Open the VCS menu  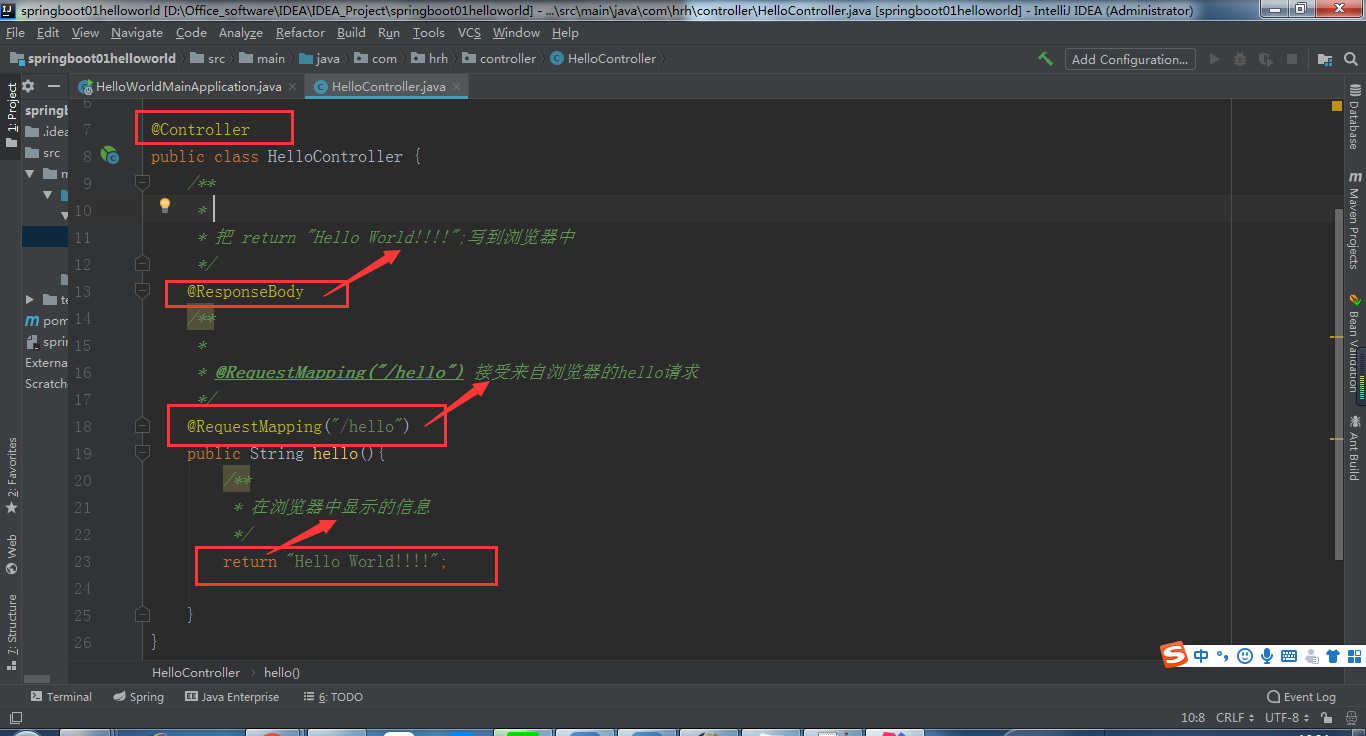tap(469, 33)
